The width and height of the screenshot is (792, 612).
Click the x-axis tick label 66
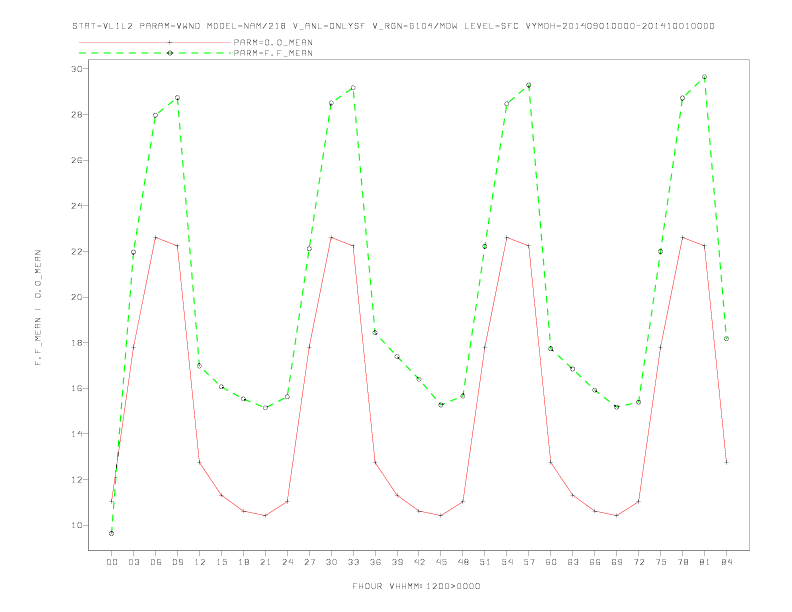tap(595, 562)
